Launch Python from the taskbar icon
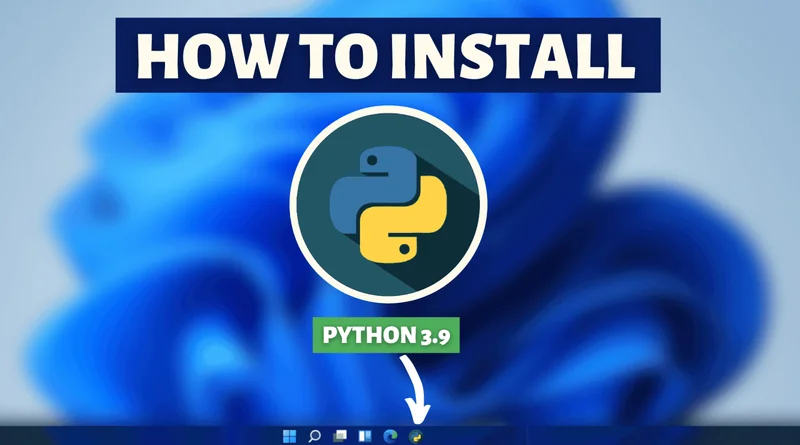The image size is (800, 445). (x=416, y=436)
